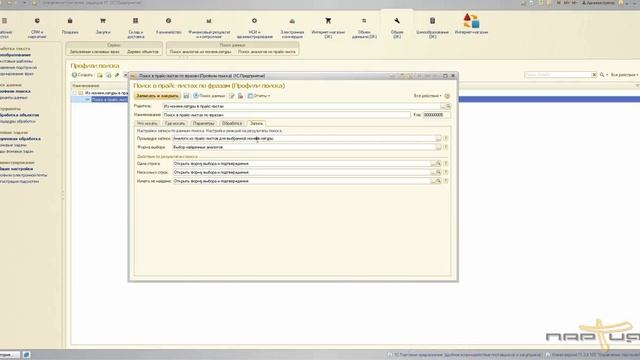Open Заполнение ключевых фраз service link
The height and width of the screenshot is (360, 640).
pos(95,52)
